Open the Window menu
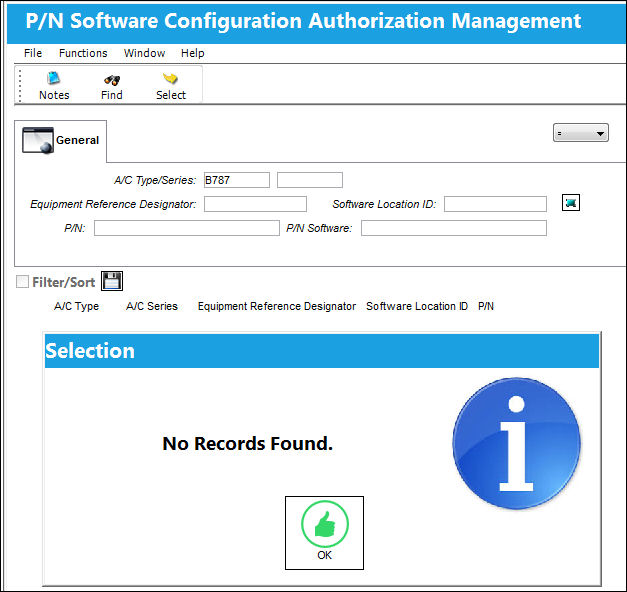This screenshot has width=627, height=592. (144, 53)
